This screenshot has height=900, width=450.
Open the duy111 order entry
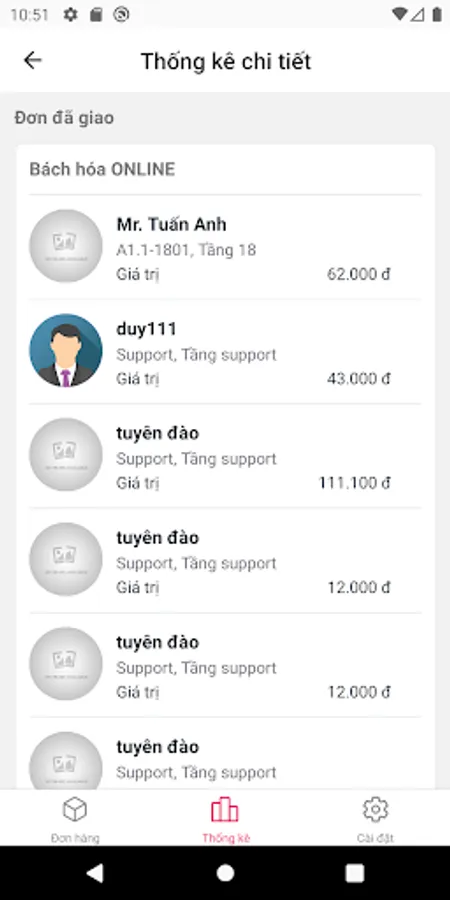[225, 351]
